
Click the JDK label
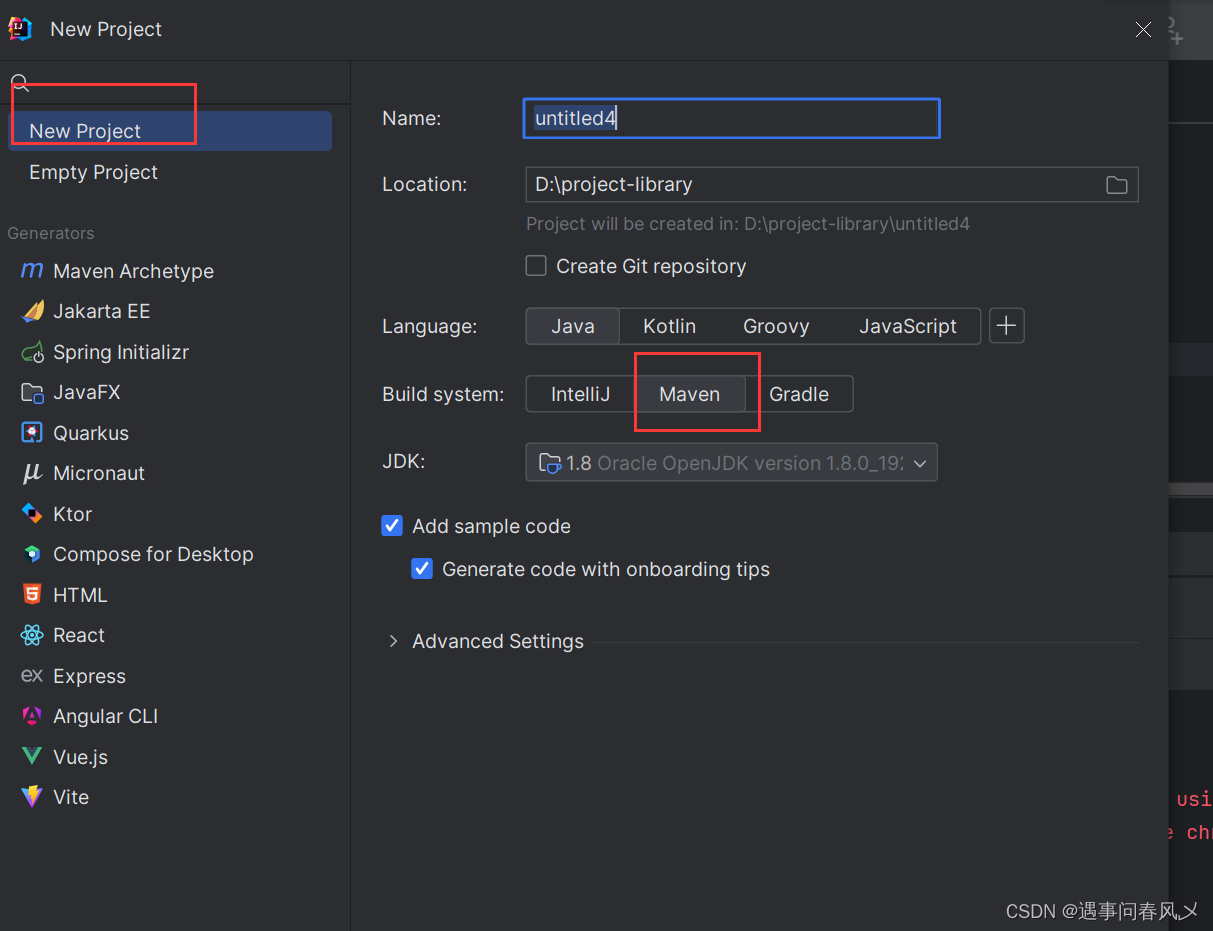[404, 461]
